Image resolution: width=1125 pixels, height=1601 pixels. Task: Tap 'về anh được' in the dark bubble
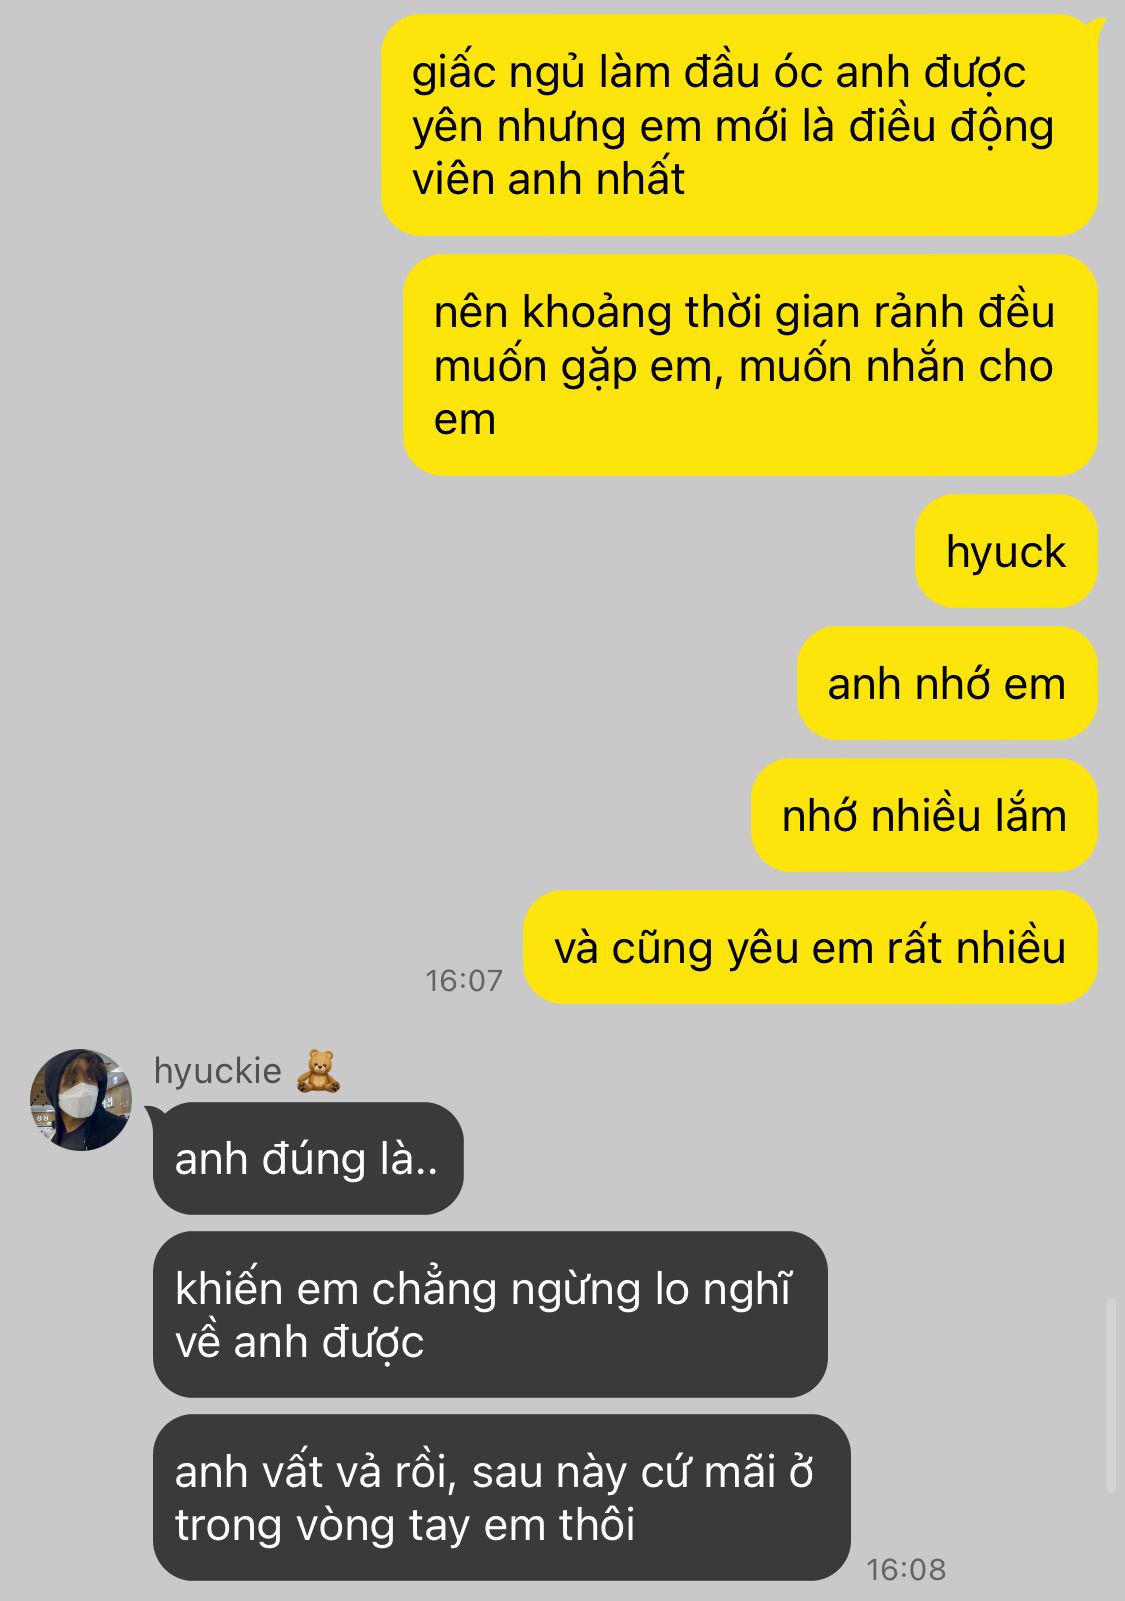pos(299,1342)
